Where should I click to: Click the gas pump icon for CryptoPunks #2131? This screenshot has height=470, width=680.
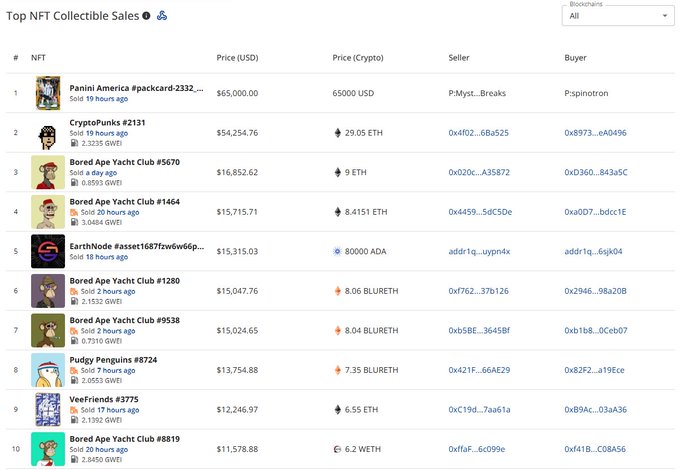[x=74, y=143]
